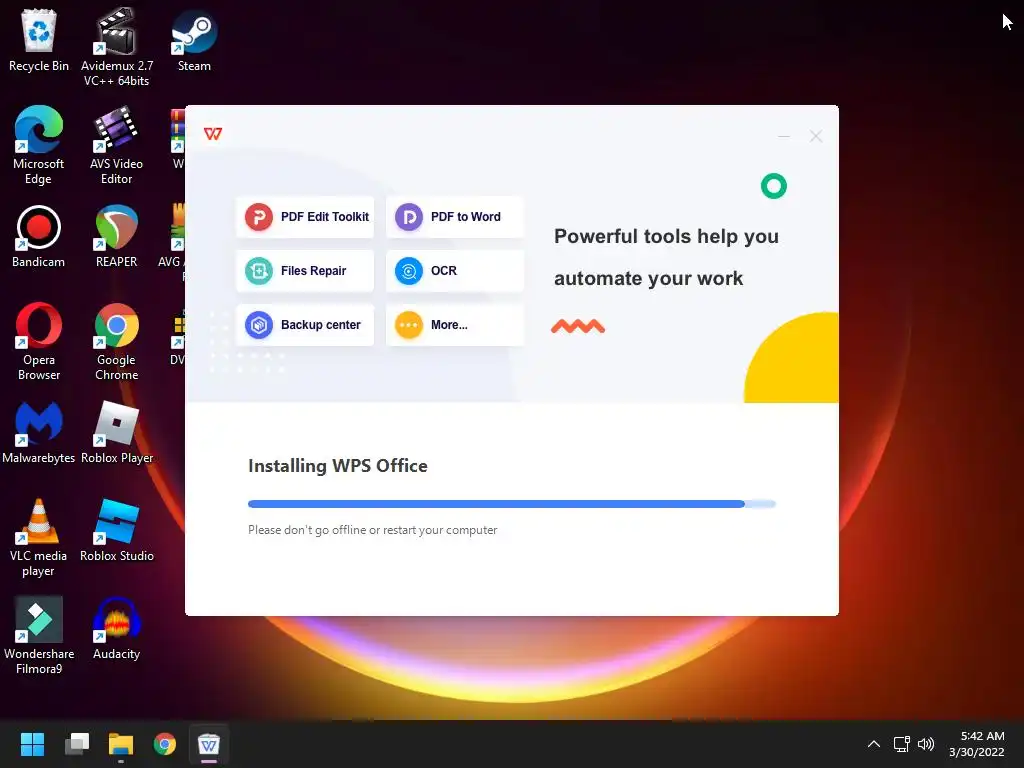The height and width of the screenshot is (768, 1024).
Task: Select the VLC media player shortcut
Action: pyautogui.click(x=39, y=537)
